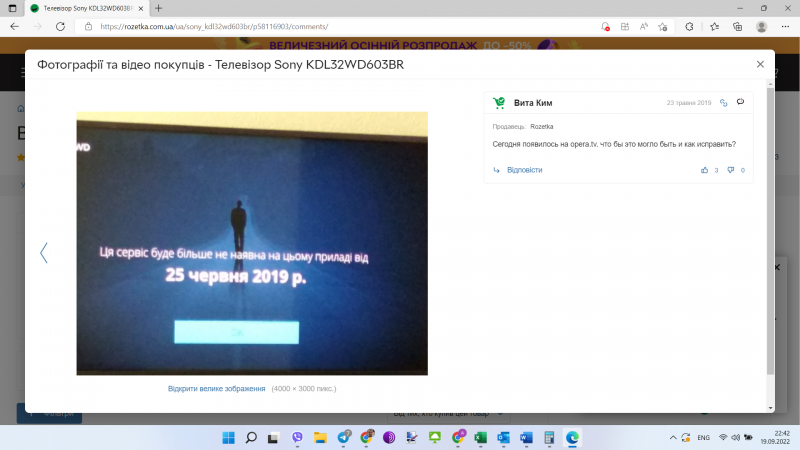Open Windows Search from taskbar
This screenshot has width=800, height=450.
(x=251, y=438)
